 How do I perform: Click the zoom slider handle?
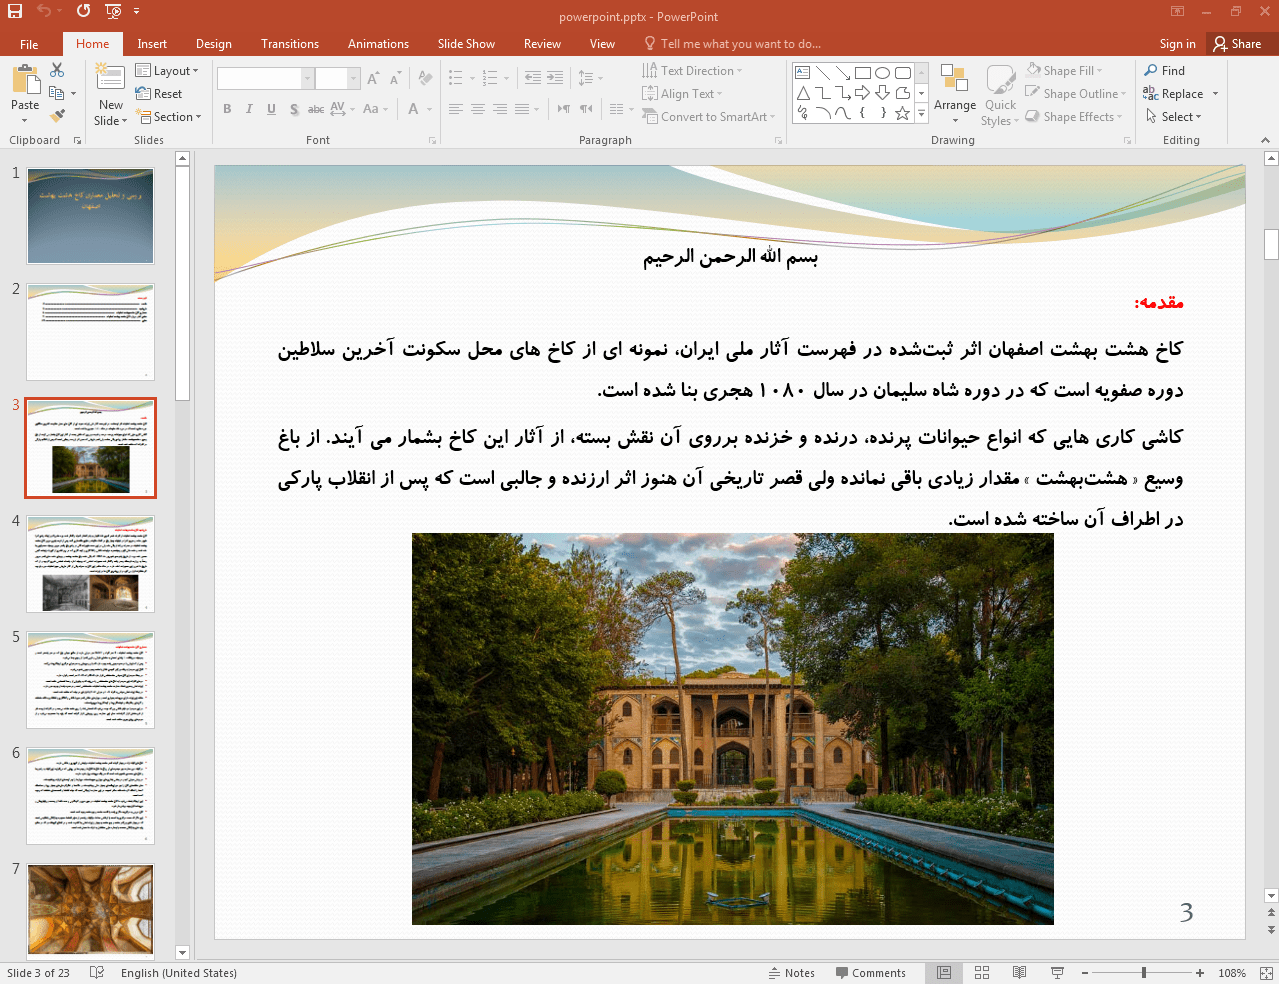click(1144, 973)
